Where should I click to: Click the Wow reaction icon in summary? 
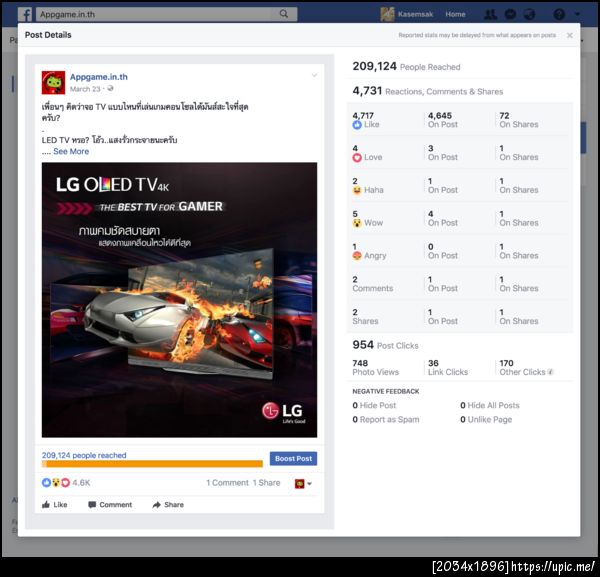56,483
